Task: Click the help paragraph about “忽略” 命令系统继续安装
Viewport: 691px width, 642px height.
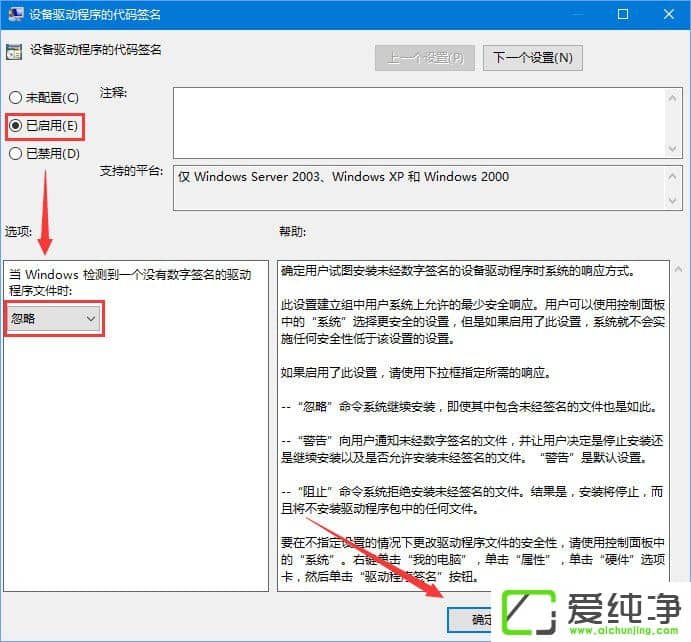Action: click(469, 406)
